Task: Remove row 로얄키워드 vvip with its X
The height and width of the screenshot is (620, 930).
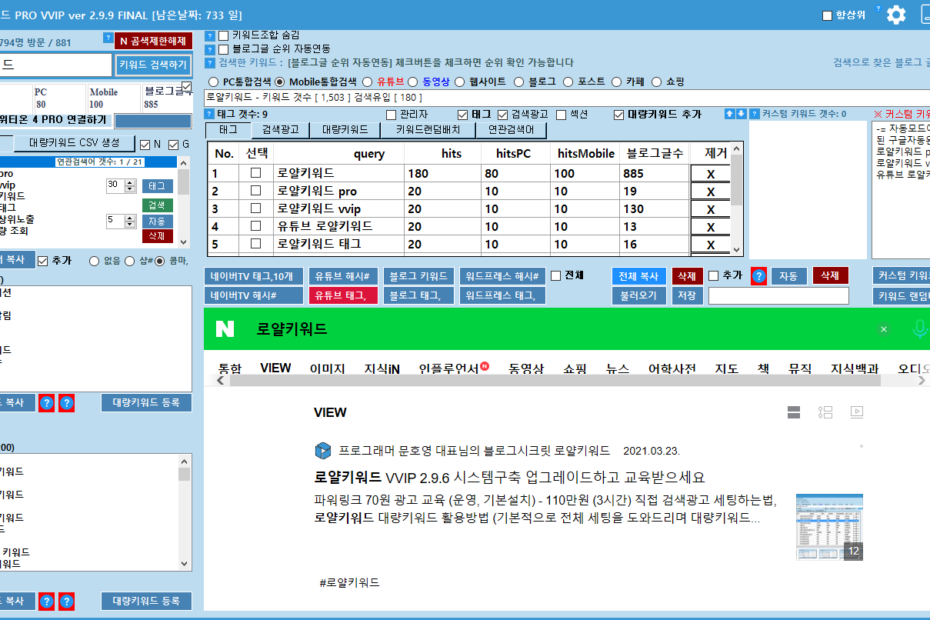Action: [711, 209]
